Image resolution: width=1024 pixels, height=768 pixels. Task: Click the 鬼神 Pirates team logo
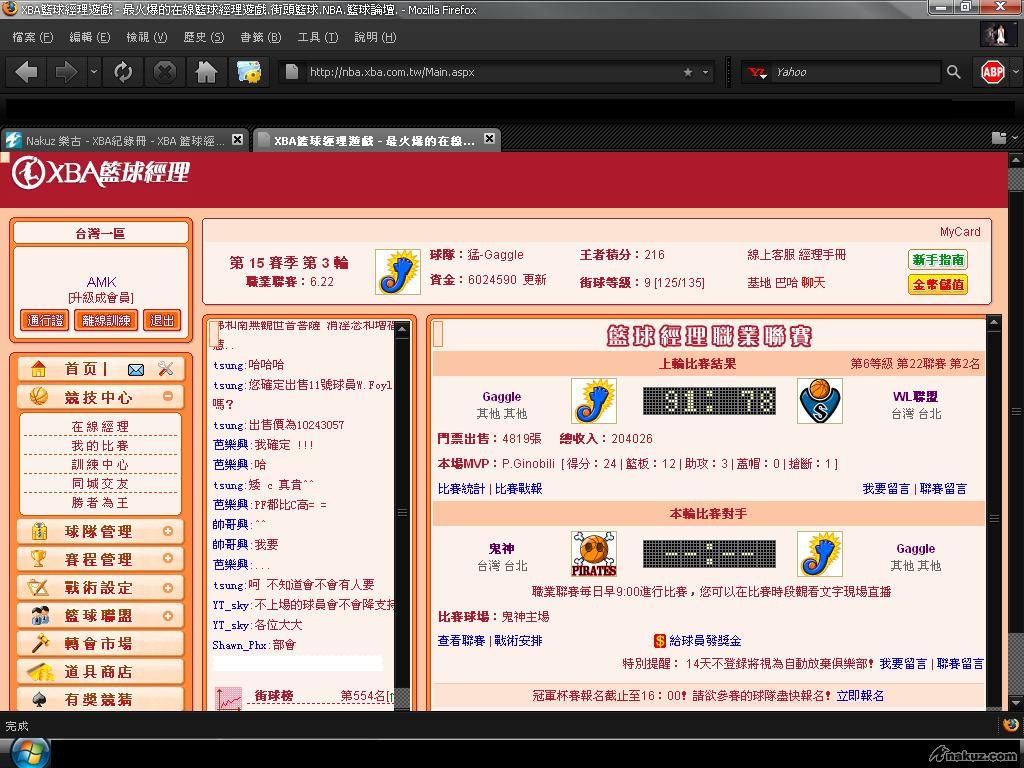[x=594, y=554]
